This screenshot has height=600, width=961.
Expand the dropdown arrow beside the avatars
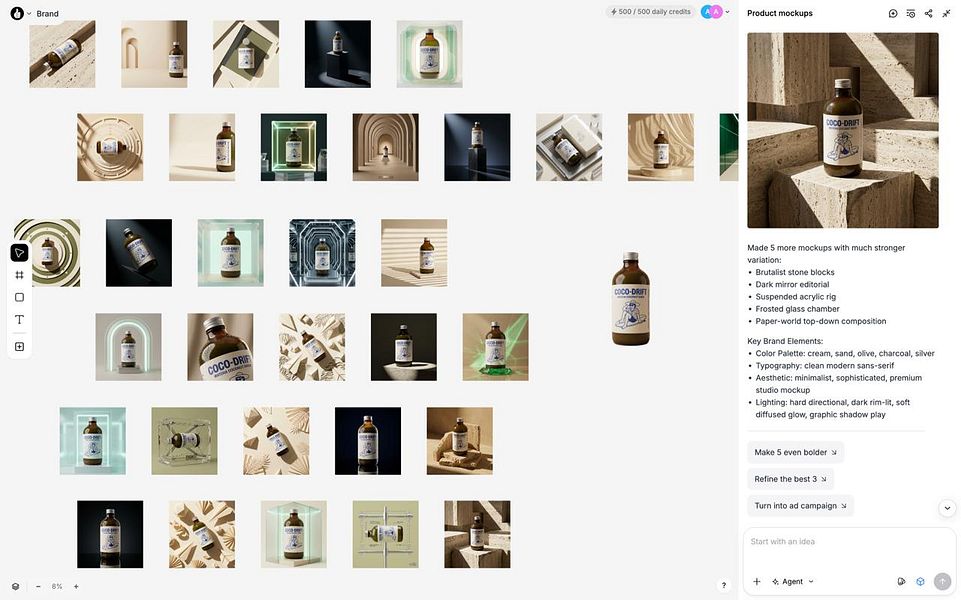[727, 12]
